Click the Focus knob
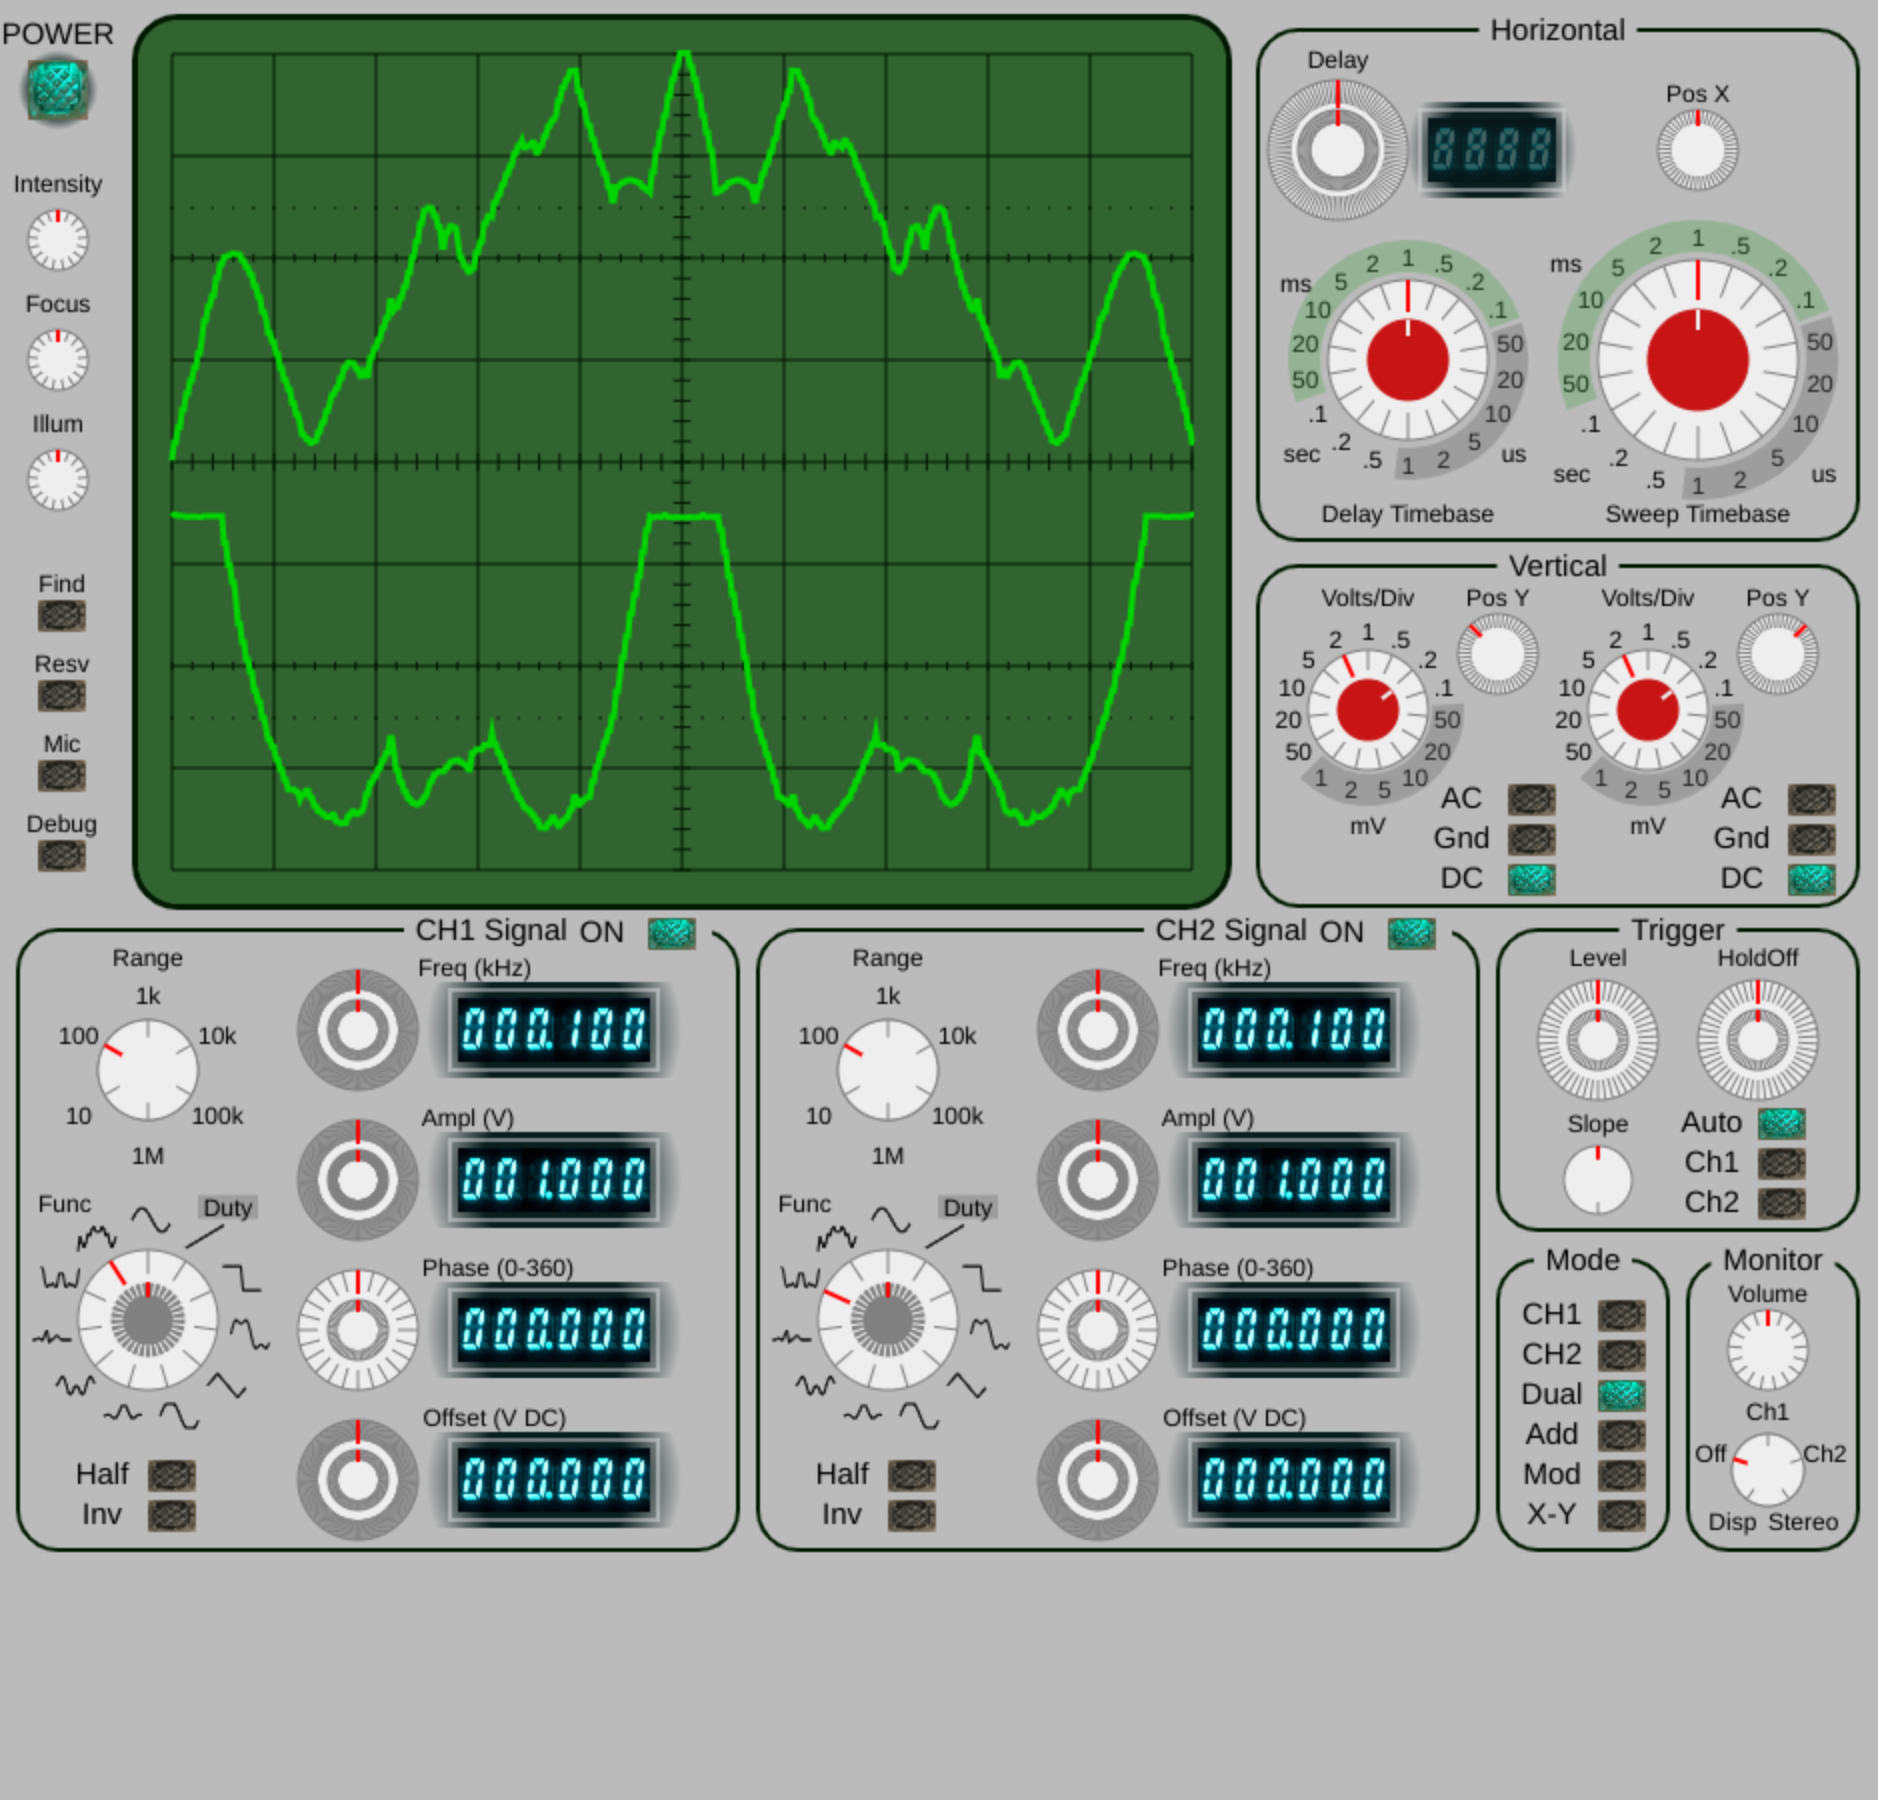This screenshot has height=1801, width=1880. [x=58, y=360]
